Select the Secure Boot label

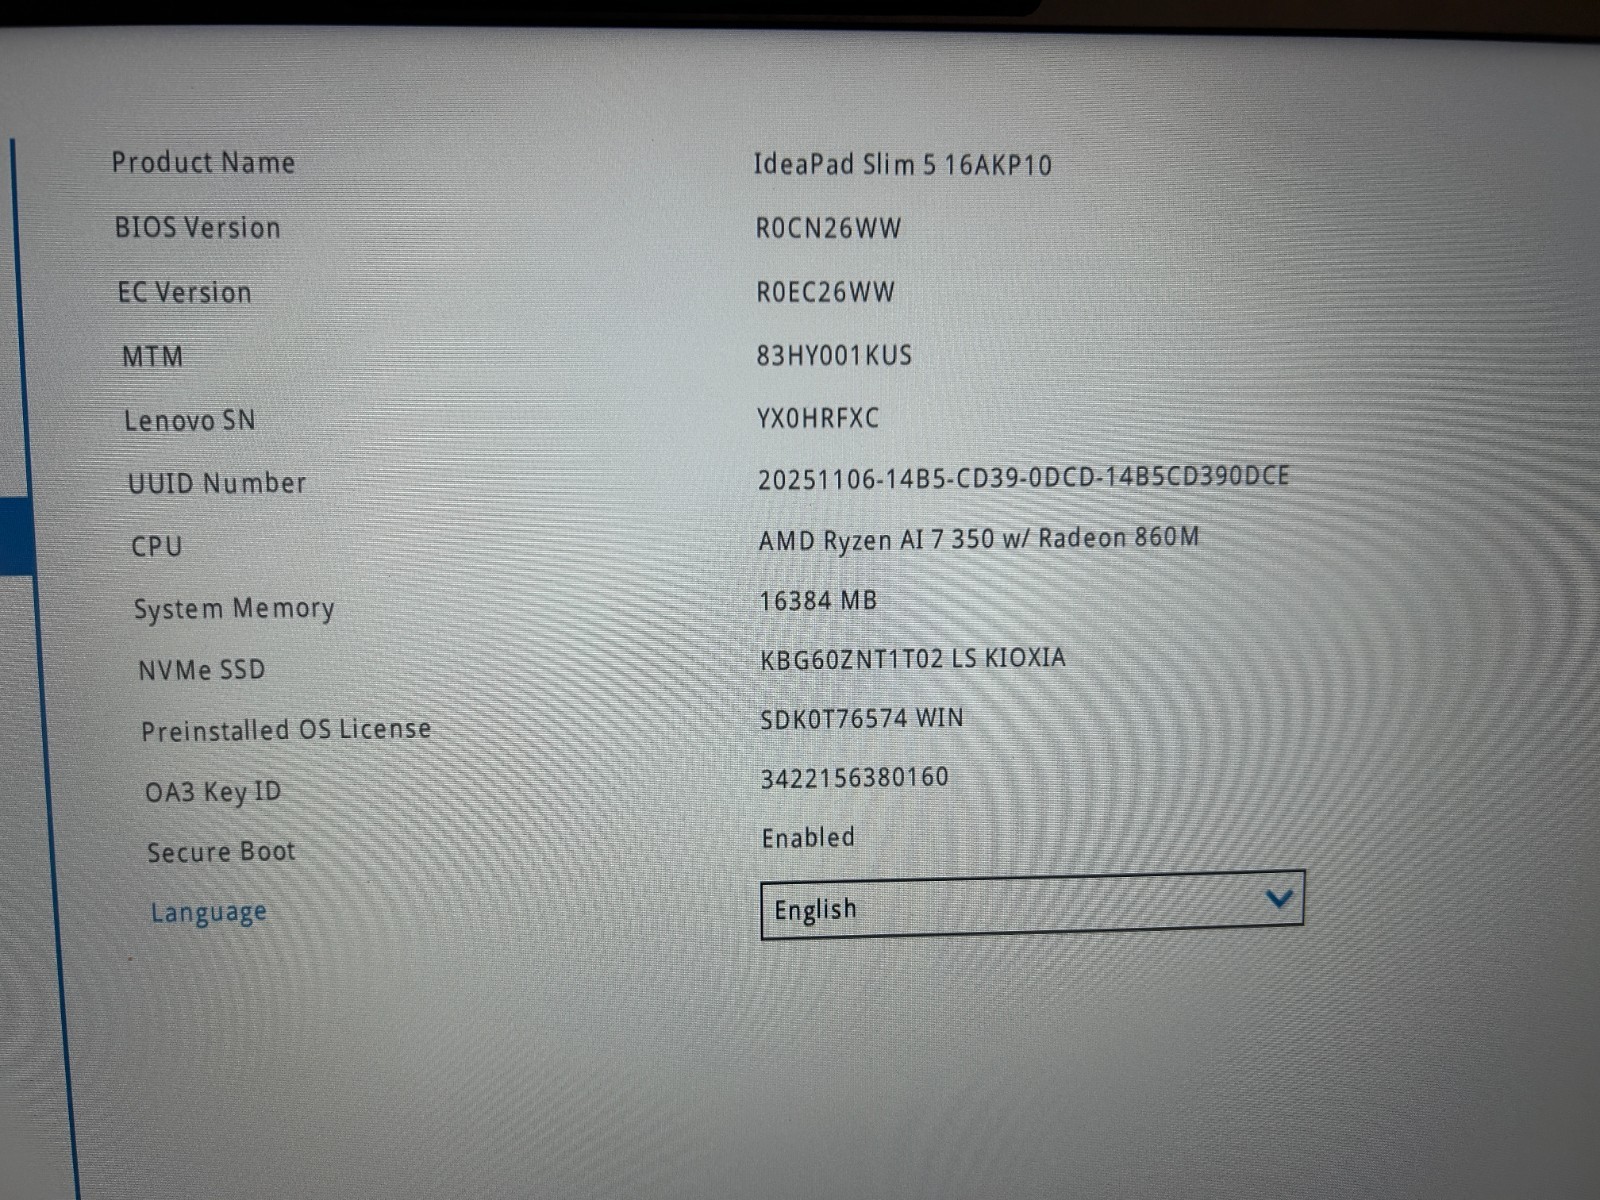(x=221, y=852)
